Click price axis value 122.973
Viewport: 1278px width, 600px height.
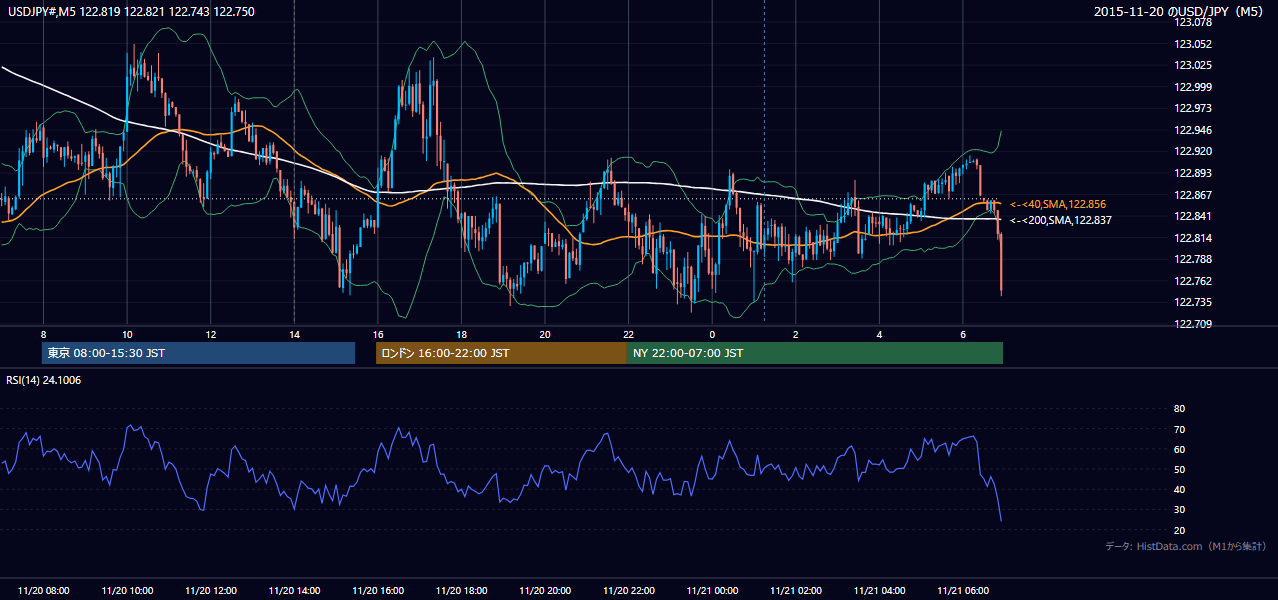pyautogui.click(x=1194, y=108)
